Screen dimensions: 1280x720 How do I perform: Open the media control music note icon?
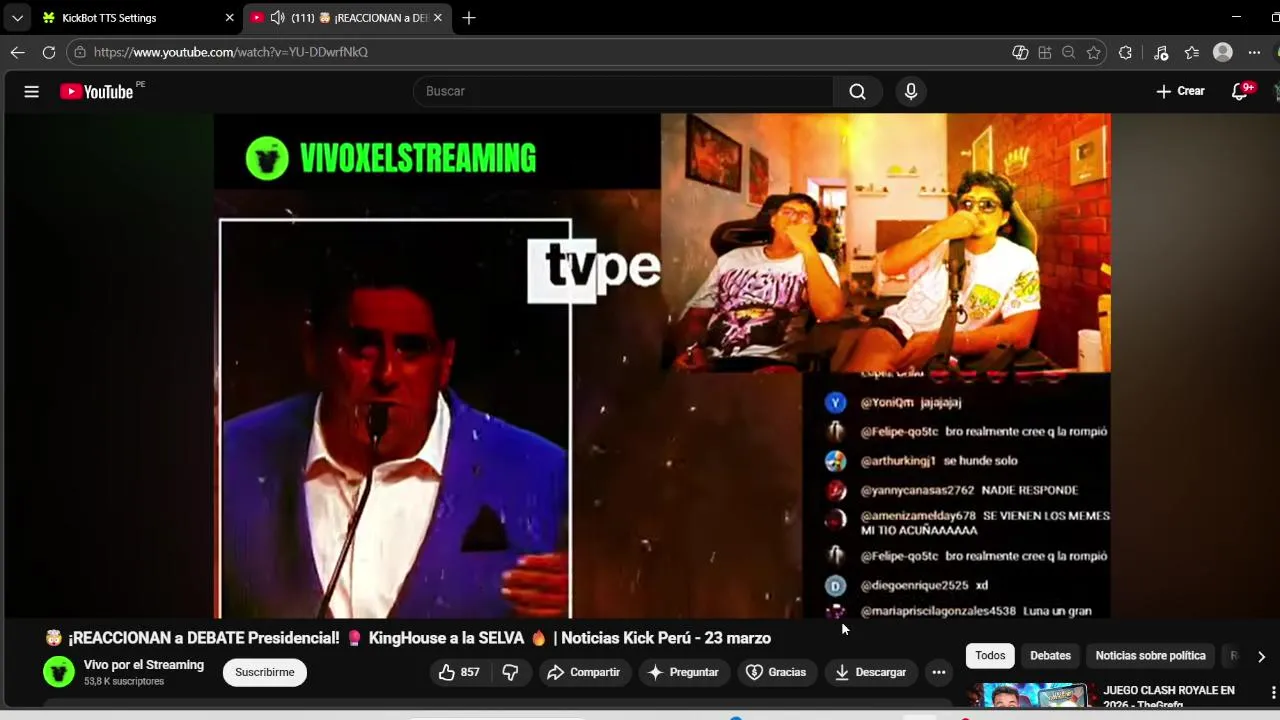point(1160,52)
